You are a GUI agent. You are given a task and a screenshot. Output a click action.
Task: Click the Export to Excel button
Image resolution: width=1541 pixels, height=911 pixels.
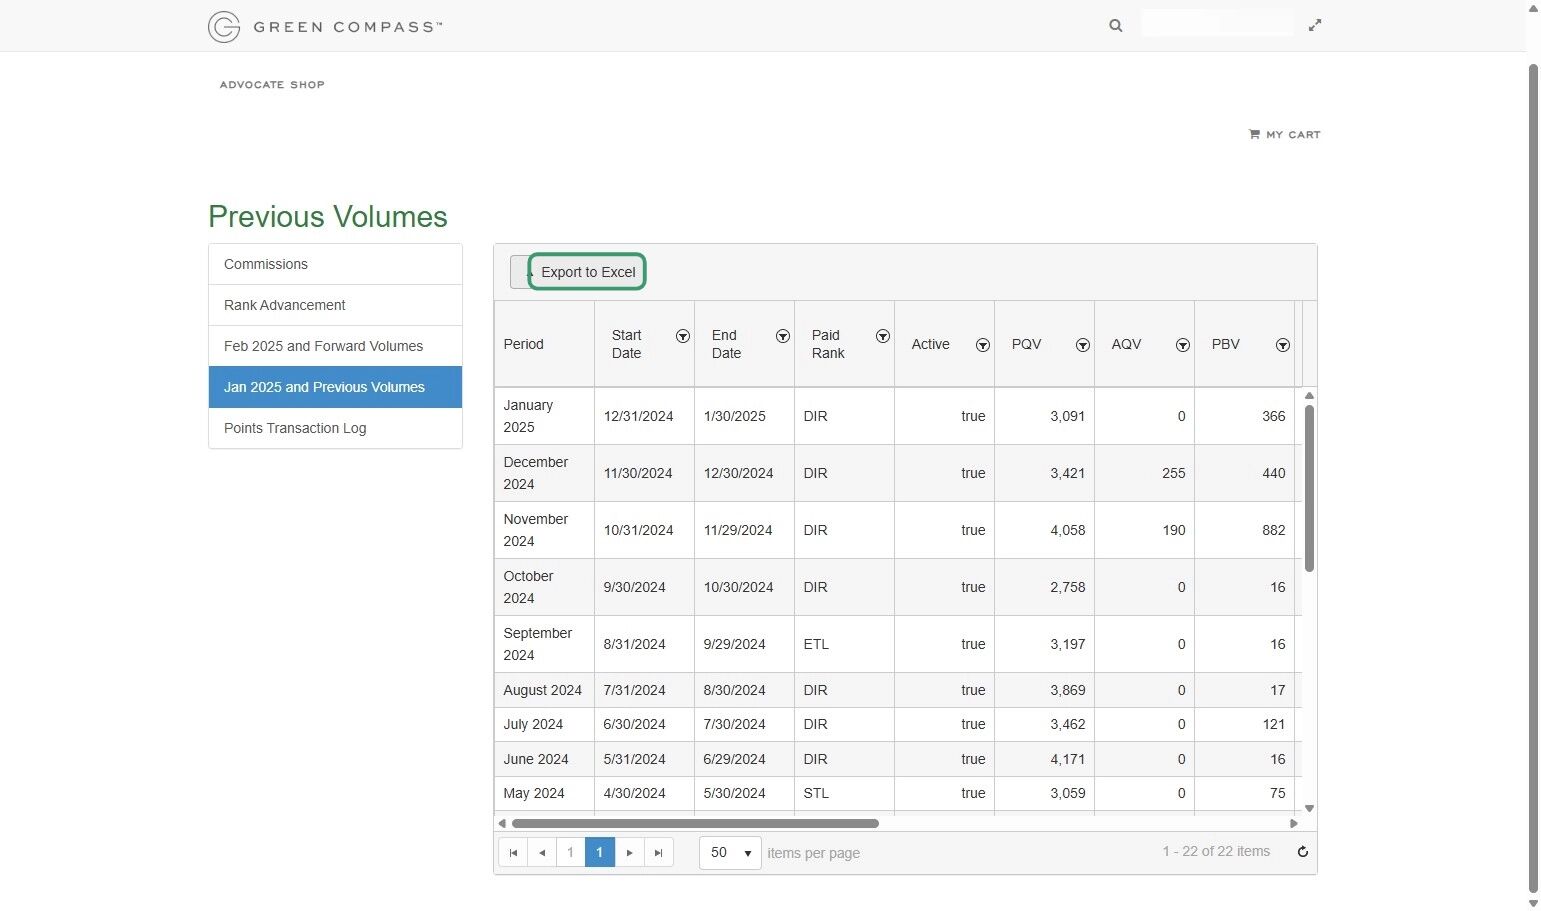[x=587, y=271]
